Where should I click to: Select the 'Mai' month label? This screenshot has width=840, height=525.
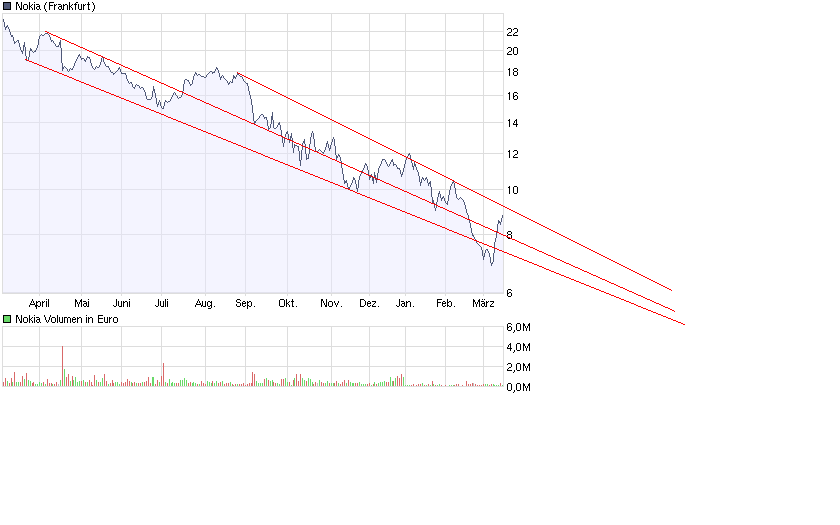[82, 303]
